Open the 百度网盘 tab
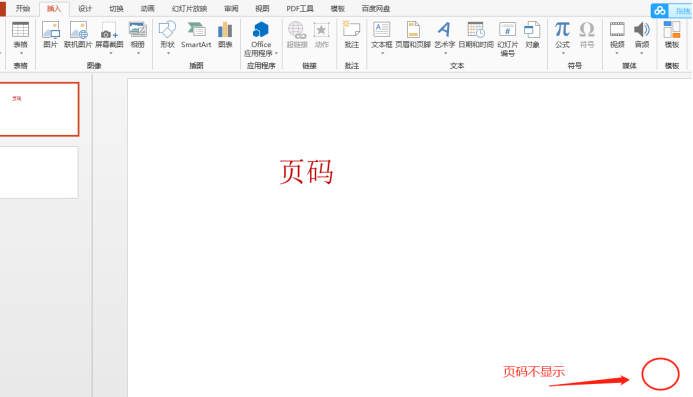The image size is (693, 397). [x=376, y=9]
